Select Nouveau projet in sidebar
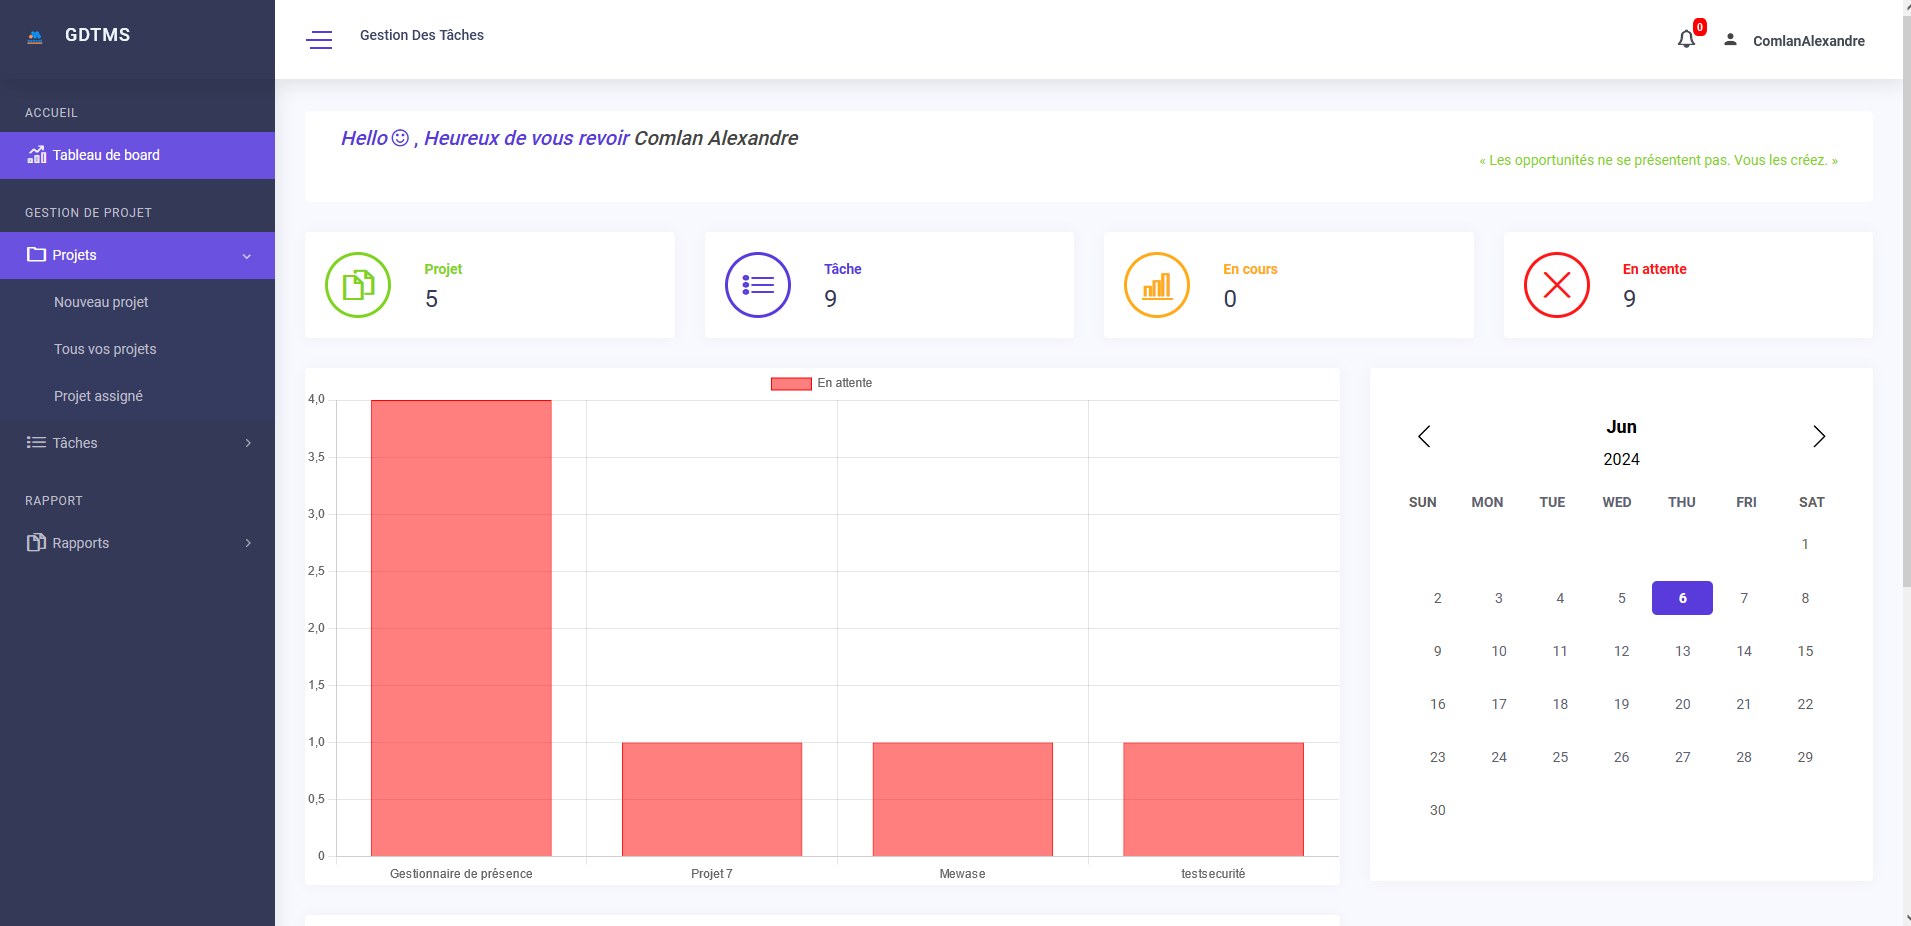Screen dimensions: 1911x926 tap(101, 302)
